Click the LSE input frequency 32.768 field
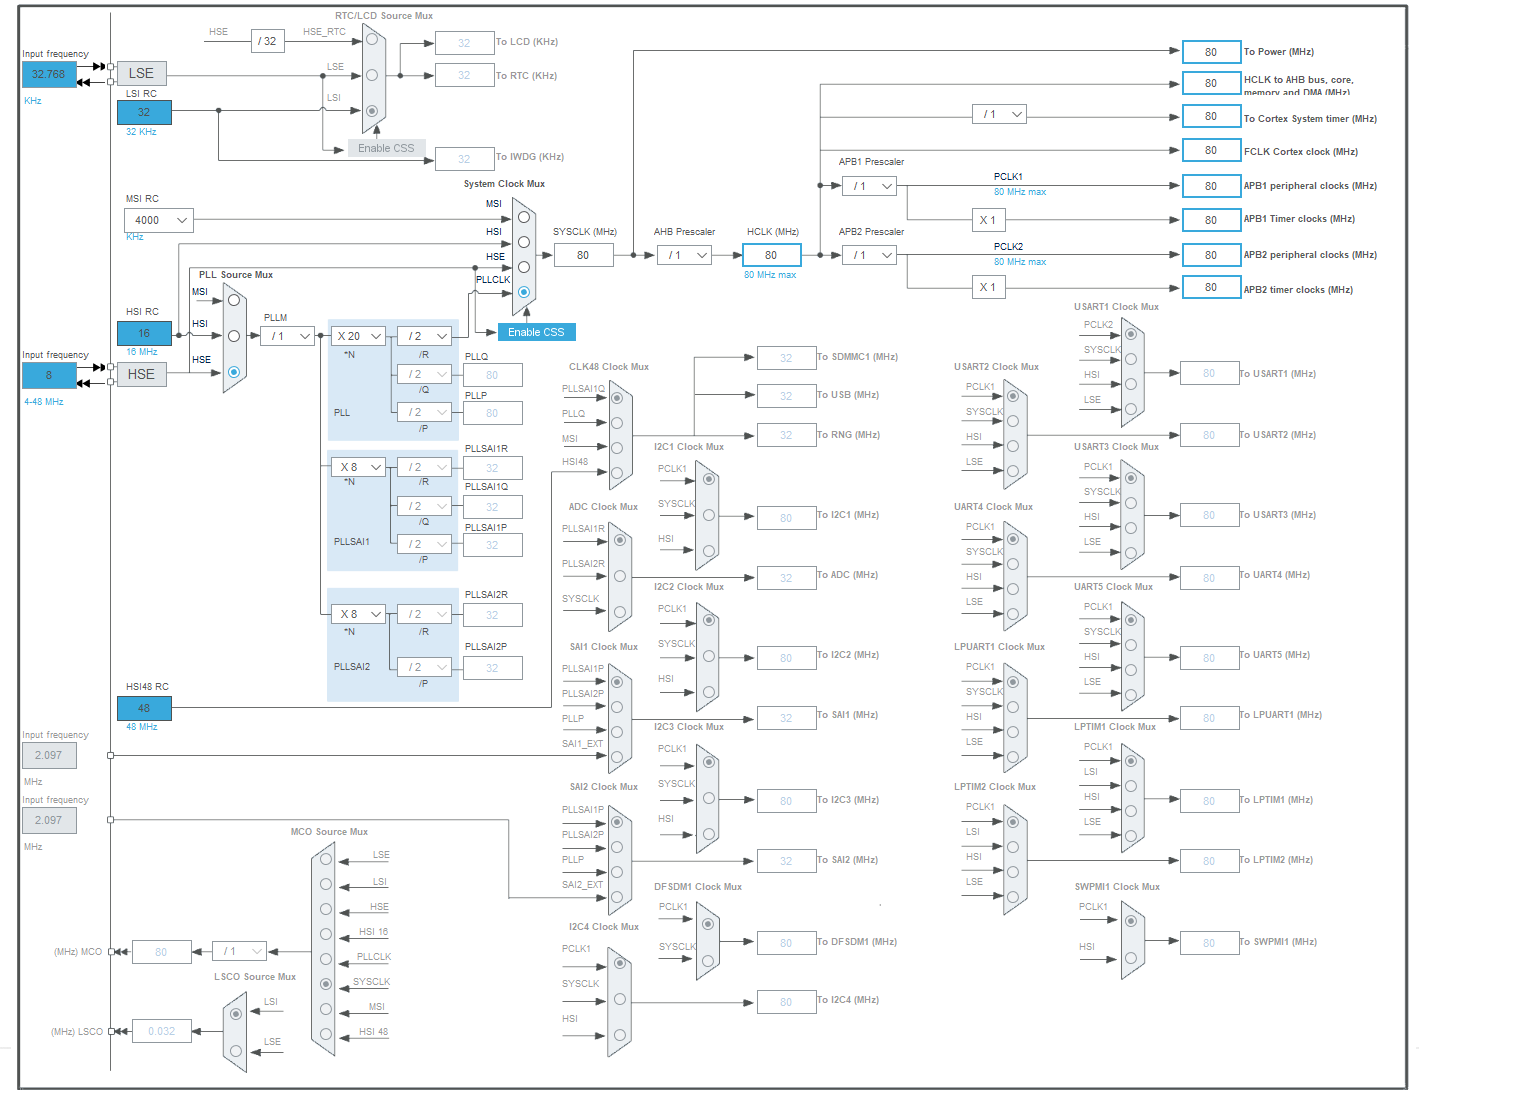Viewport: 1536px width, 1095px height. pos(49,74)
